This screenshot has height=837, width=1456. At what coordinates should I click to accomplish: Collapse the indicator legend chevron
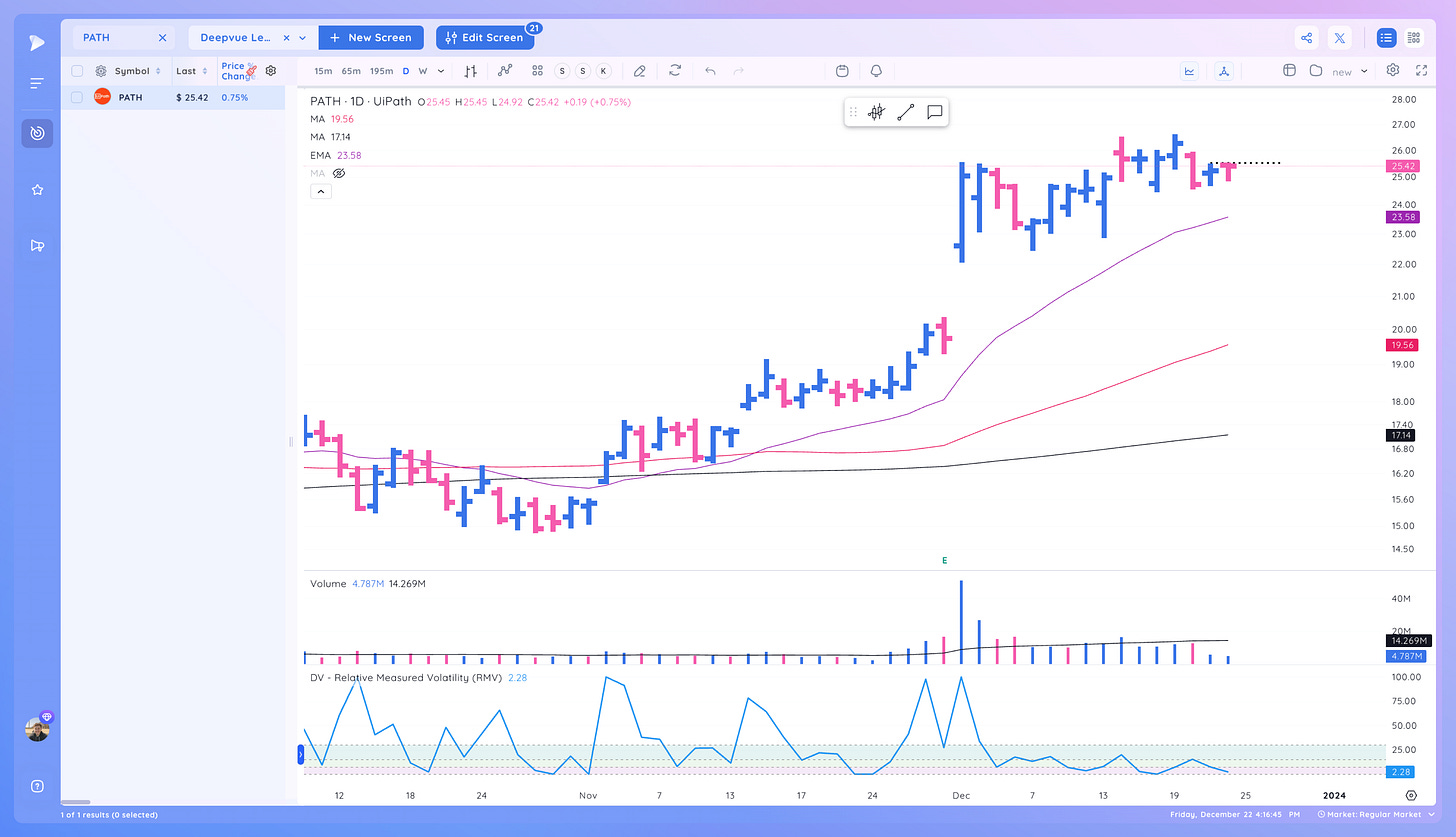tap(321, 191)
